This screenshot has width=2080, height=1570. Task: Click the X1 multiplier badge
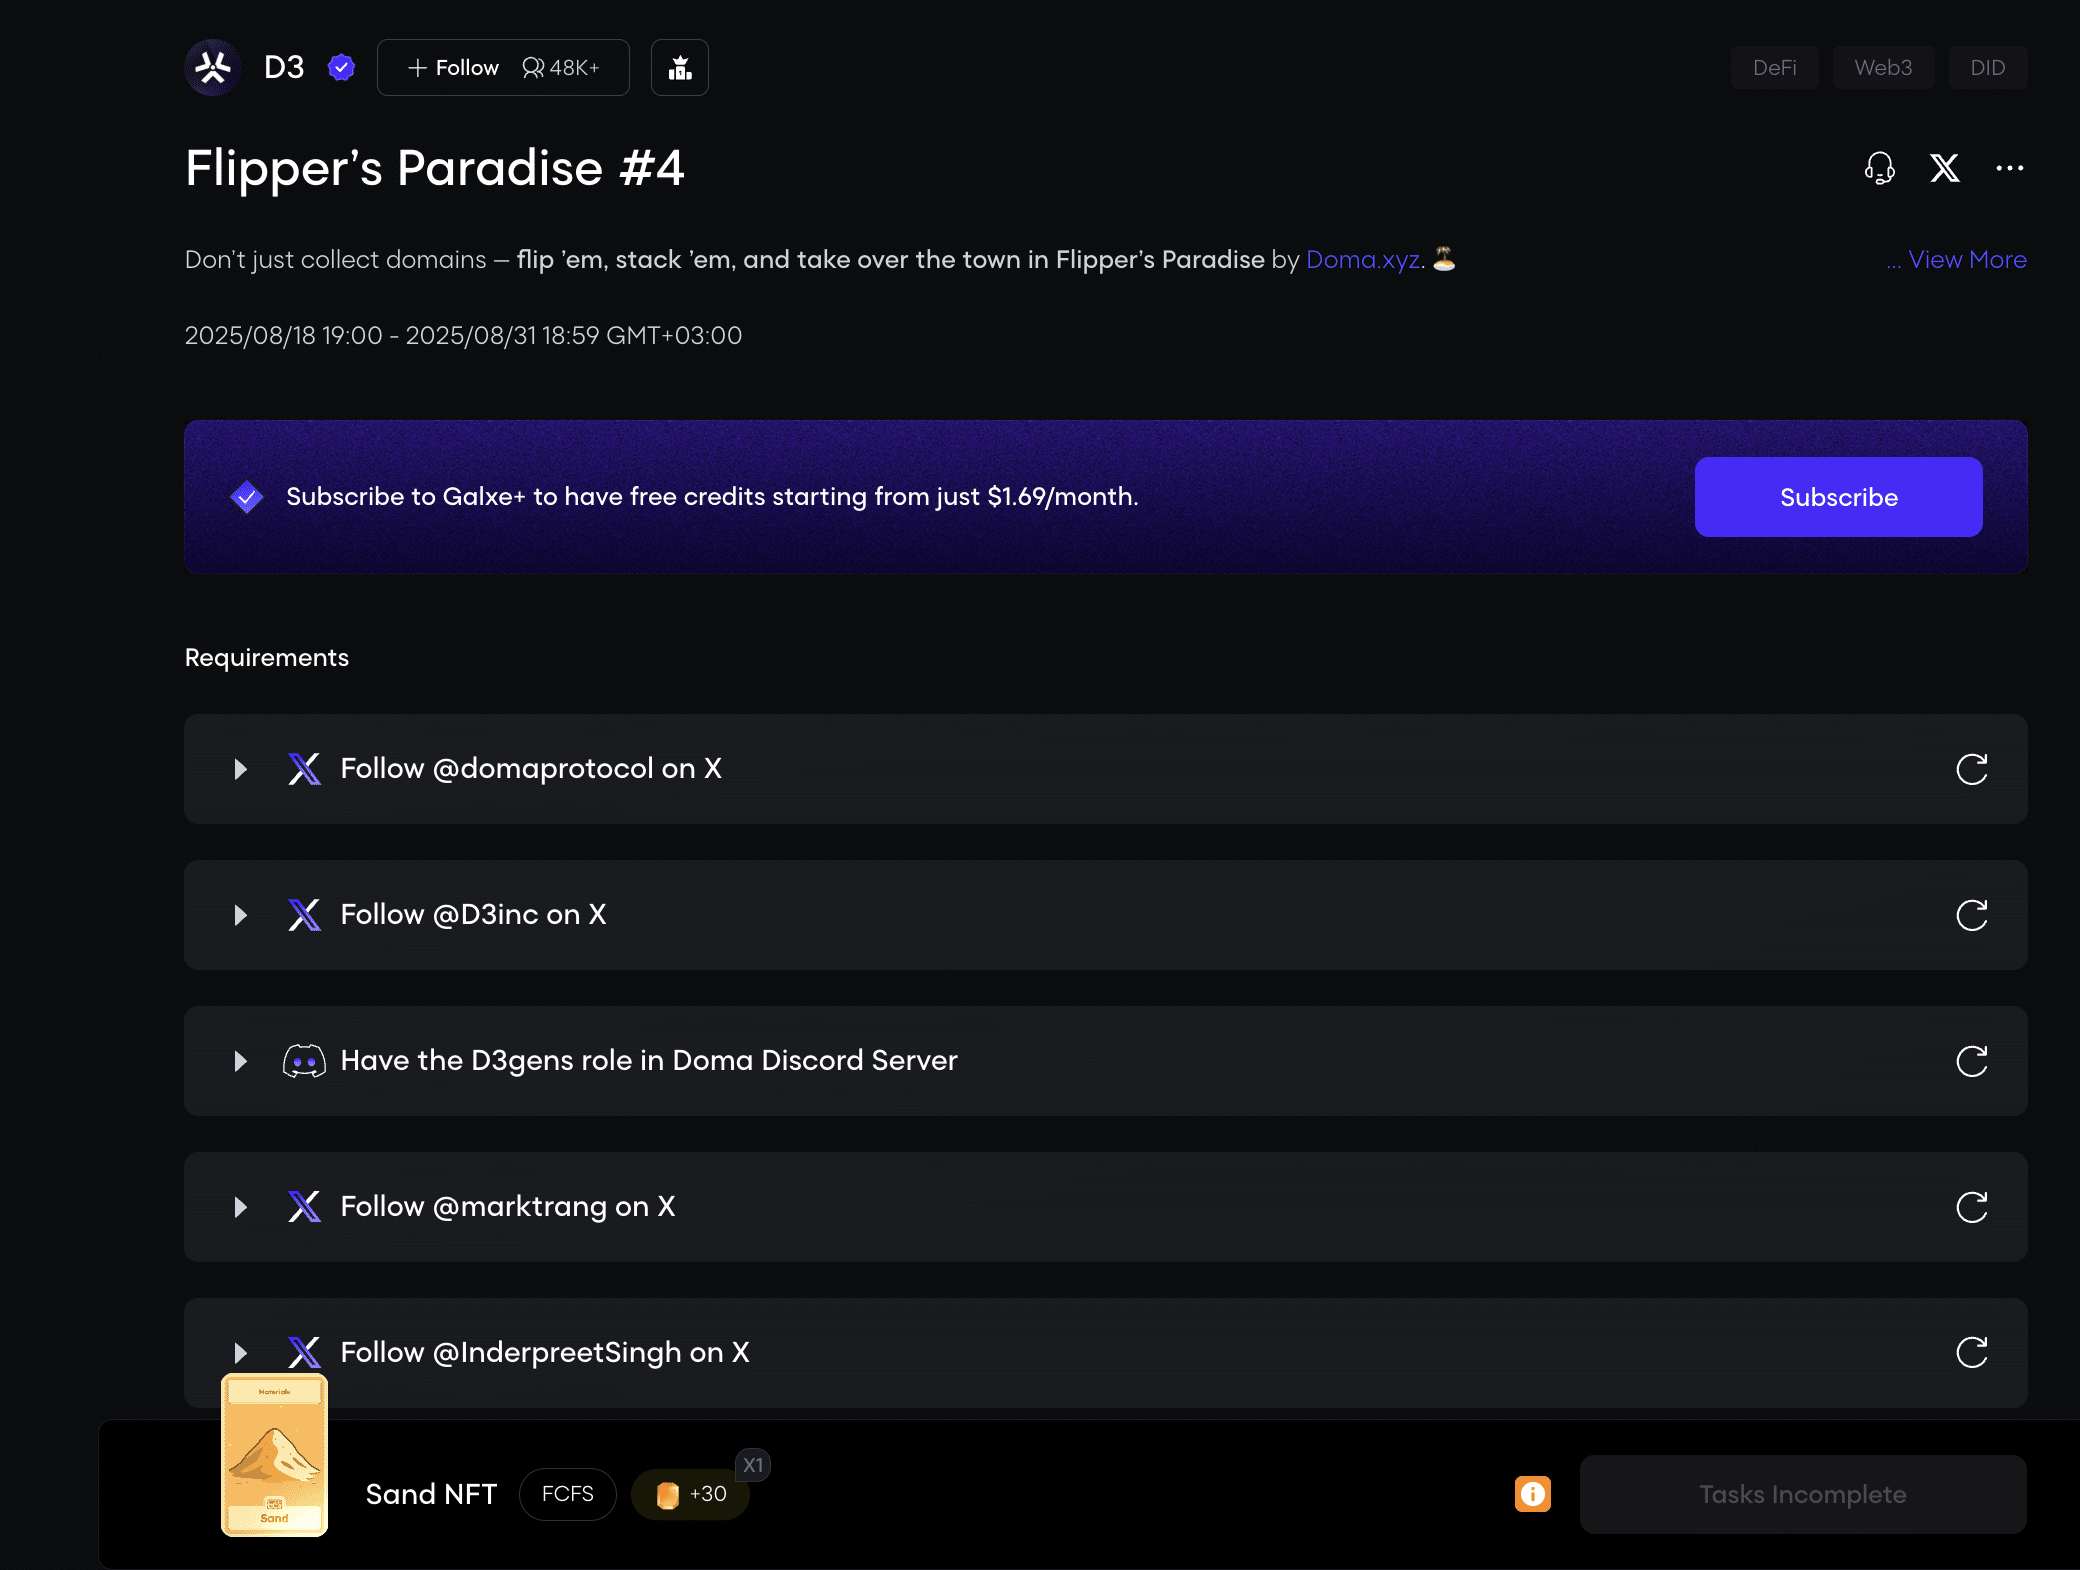pyautogui.click(x=753, y=1465)
